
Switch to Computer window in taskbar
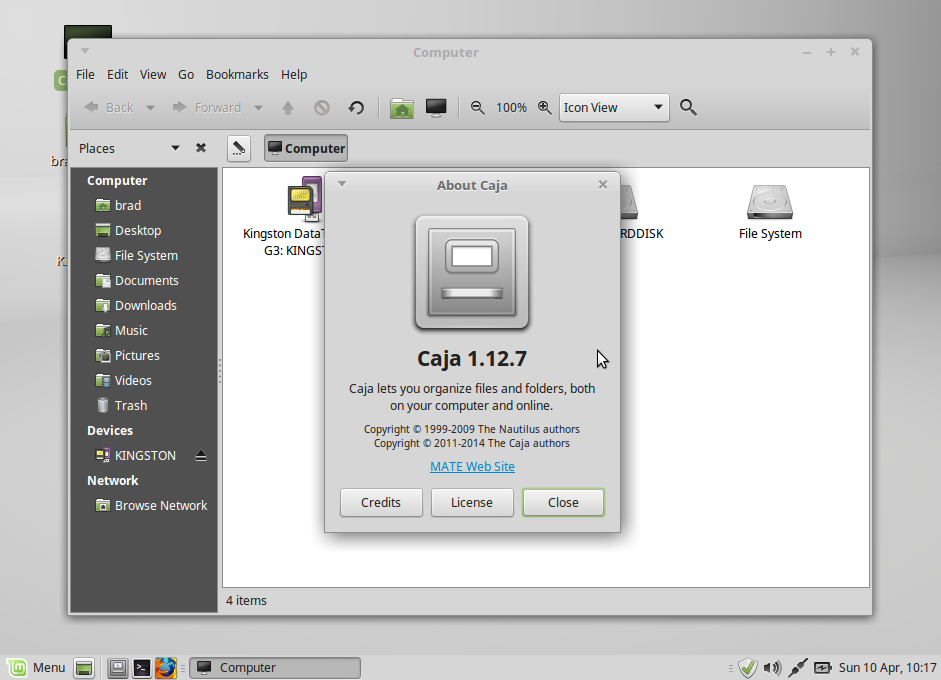(x=275, y=667)
